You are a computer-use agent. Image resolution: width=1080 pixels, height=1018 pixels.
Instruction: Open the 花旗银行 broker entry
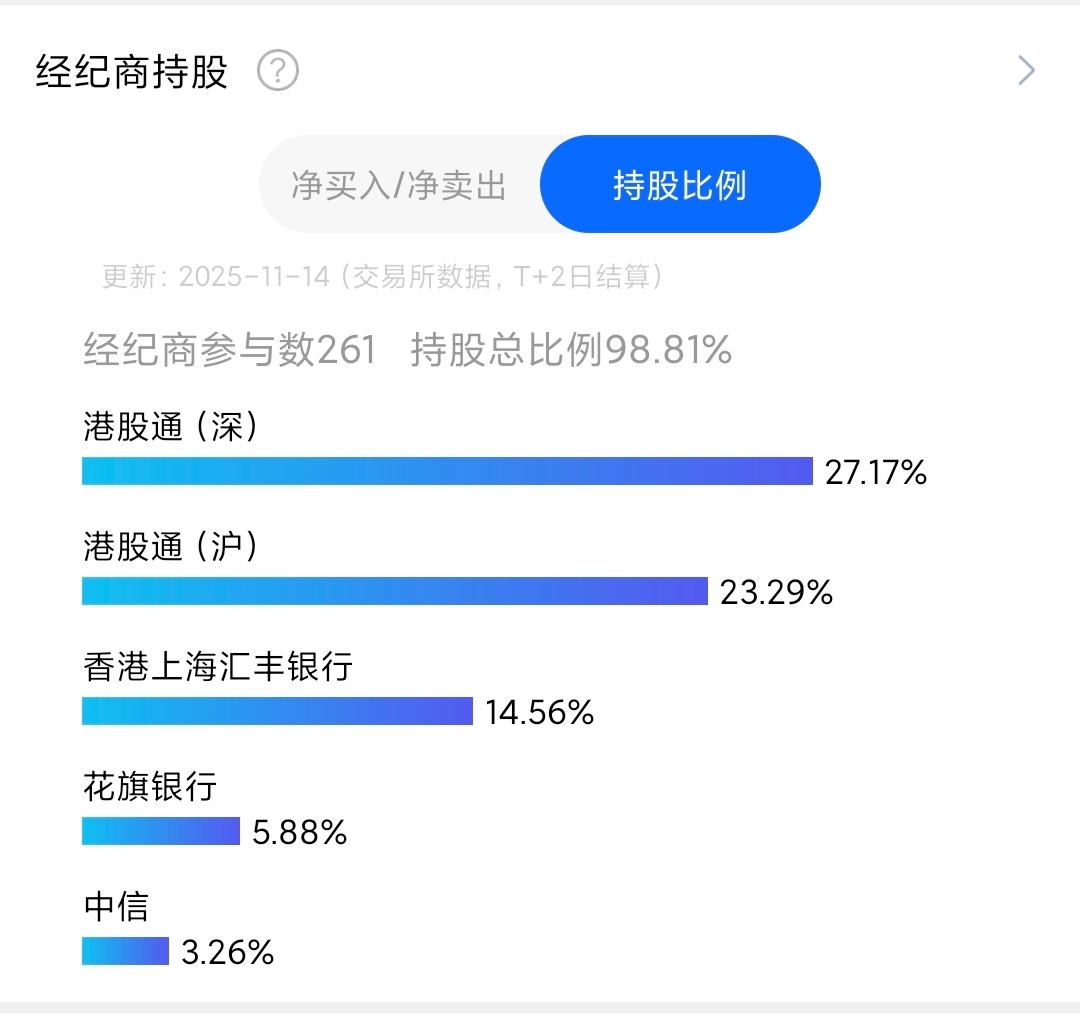[x=150, y=787]
